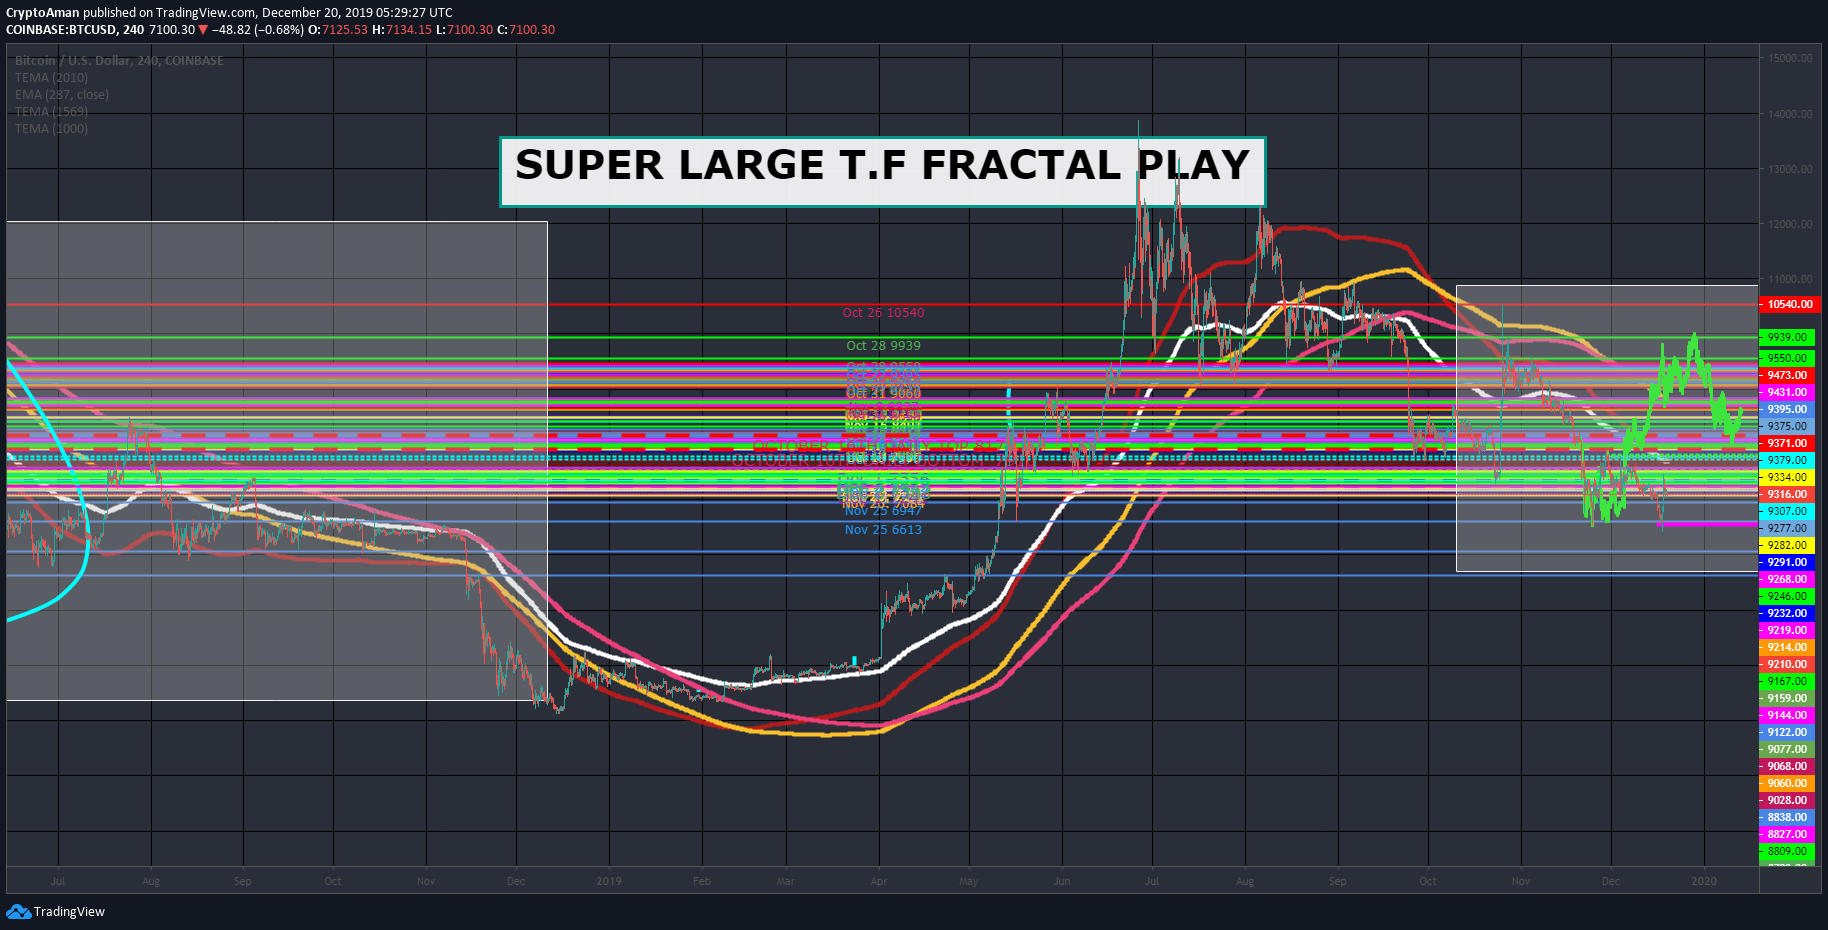1828x930 pixels.
Task: Click the Jun label on time axis
Action: (1062, 881)
